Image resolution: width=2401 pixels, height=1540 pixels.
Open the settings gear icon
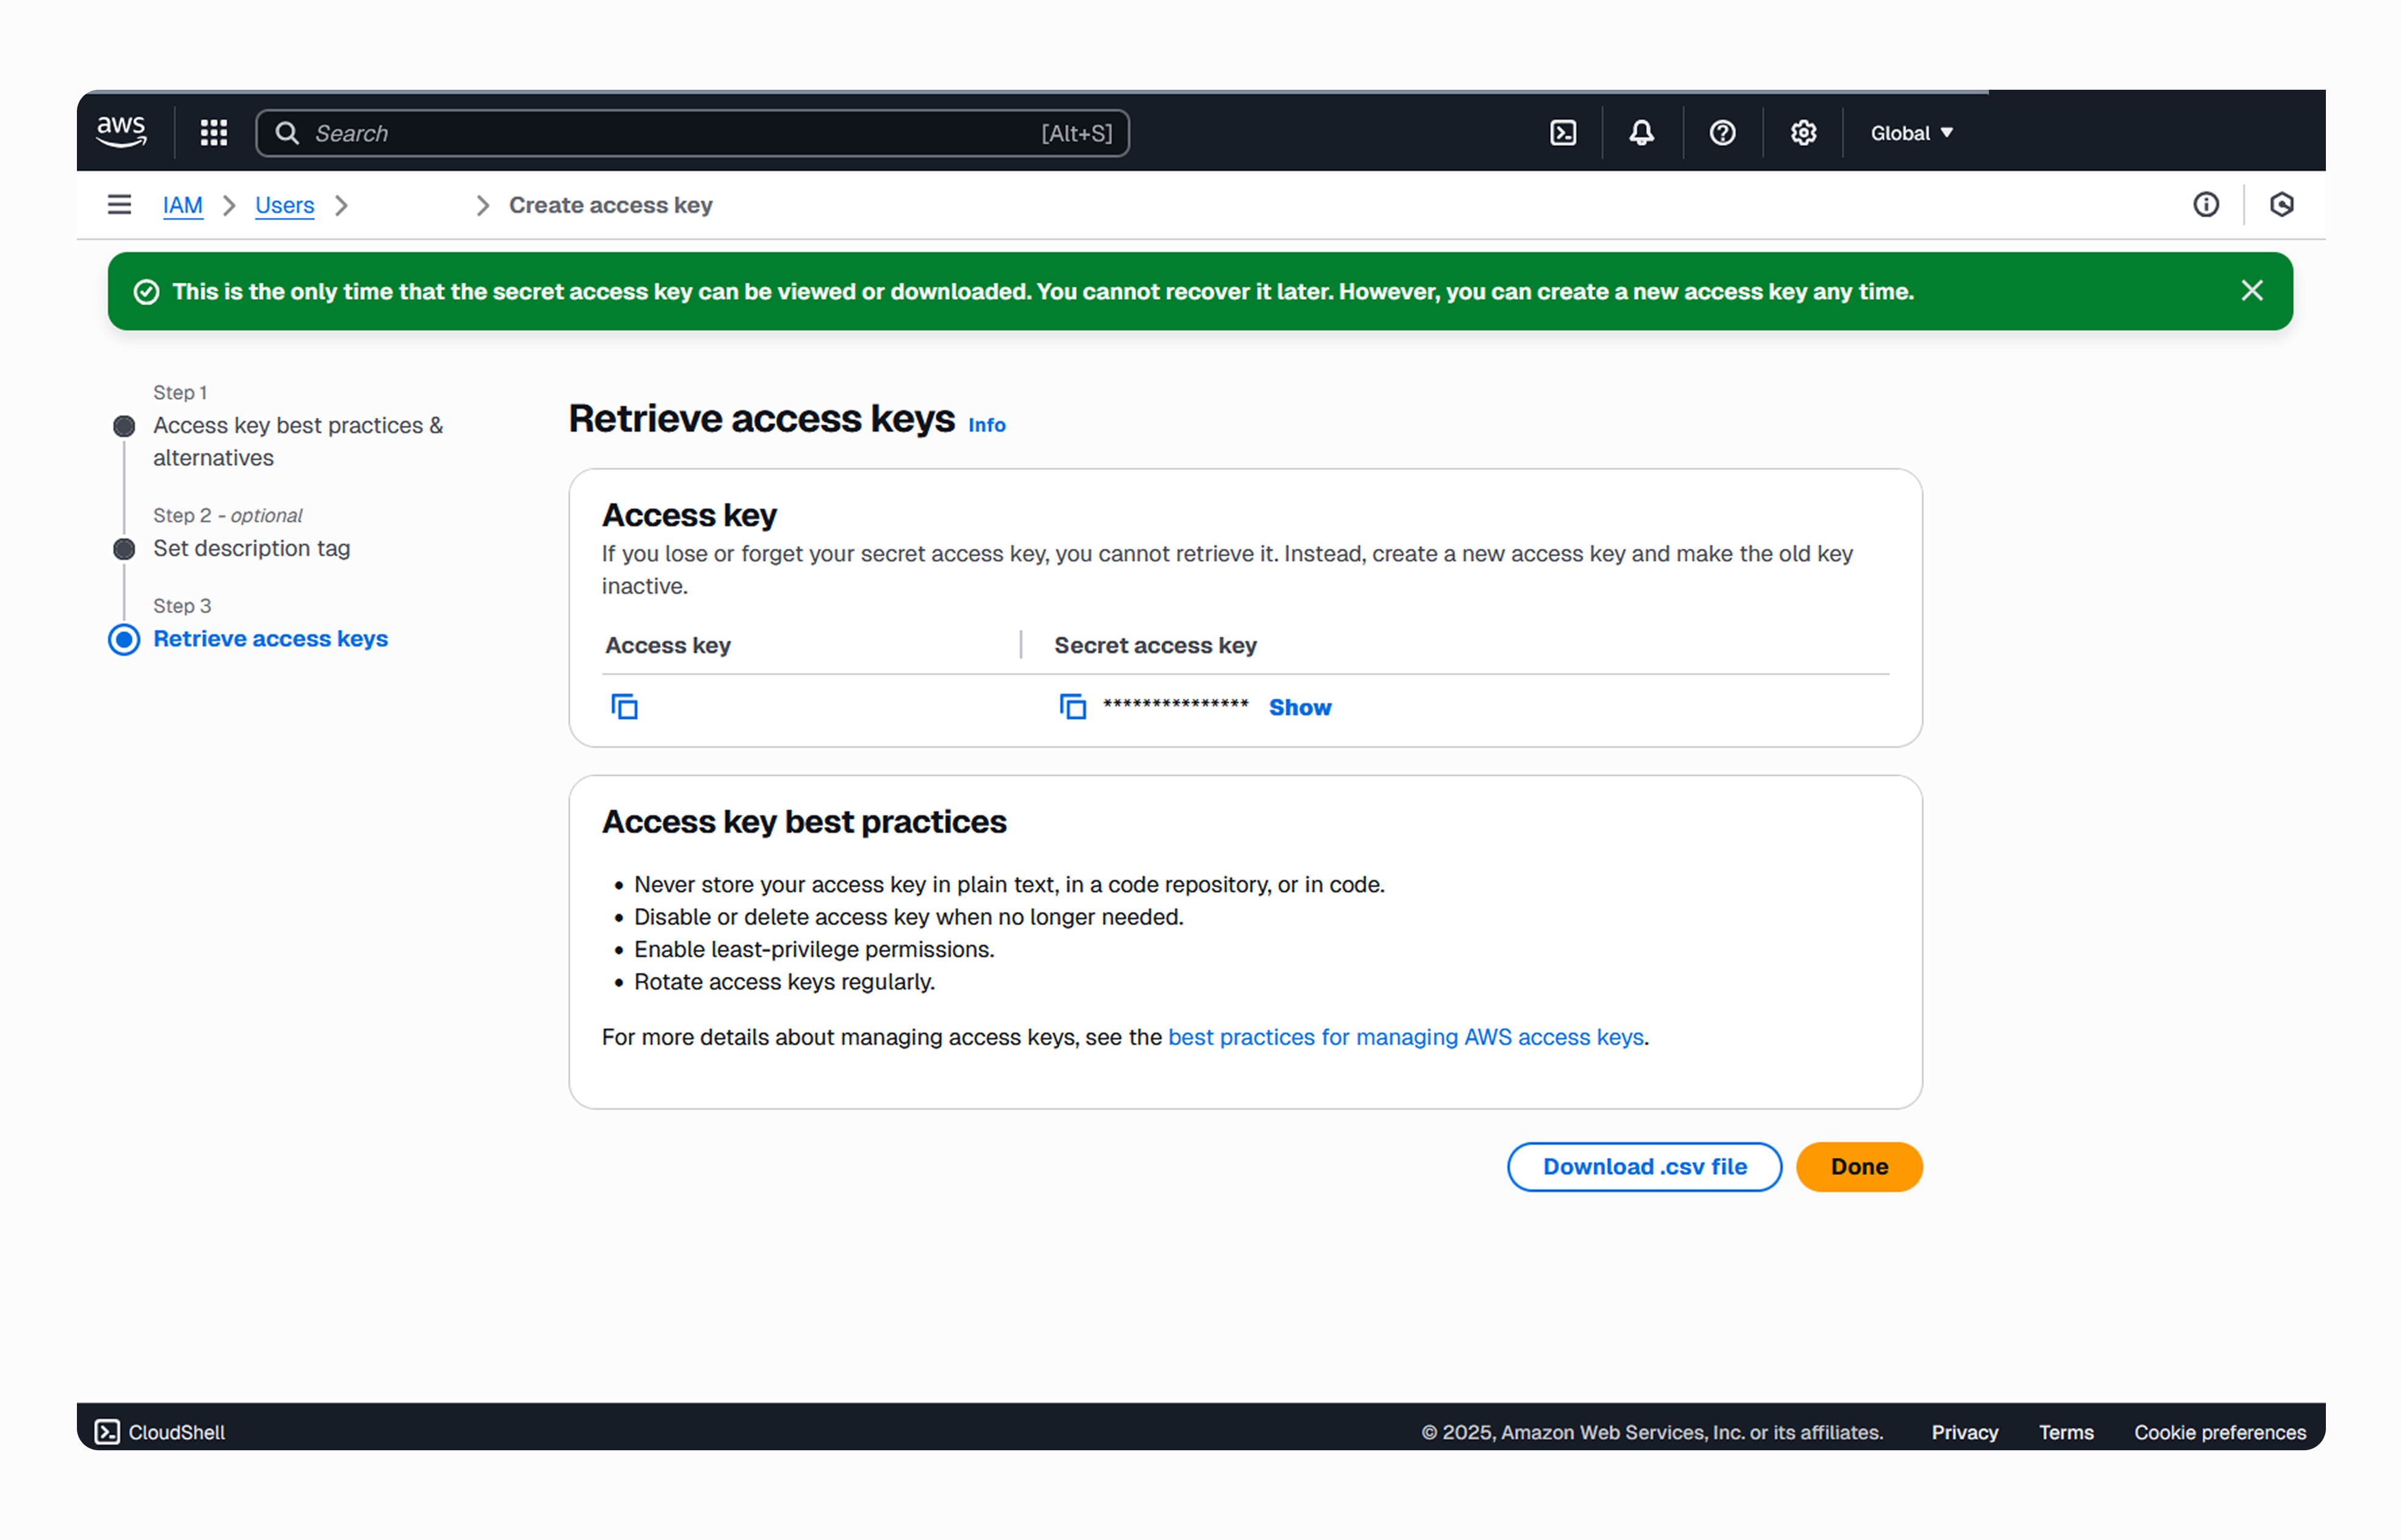1803,133
